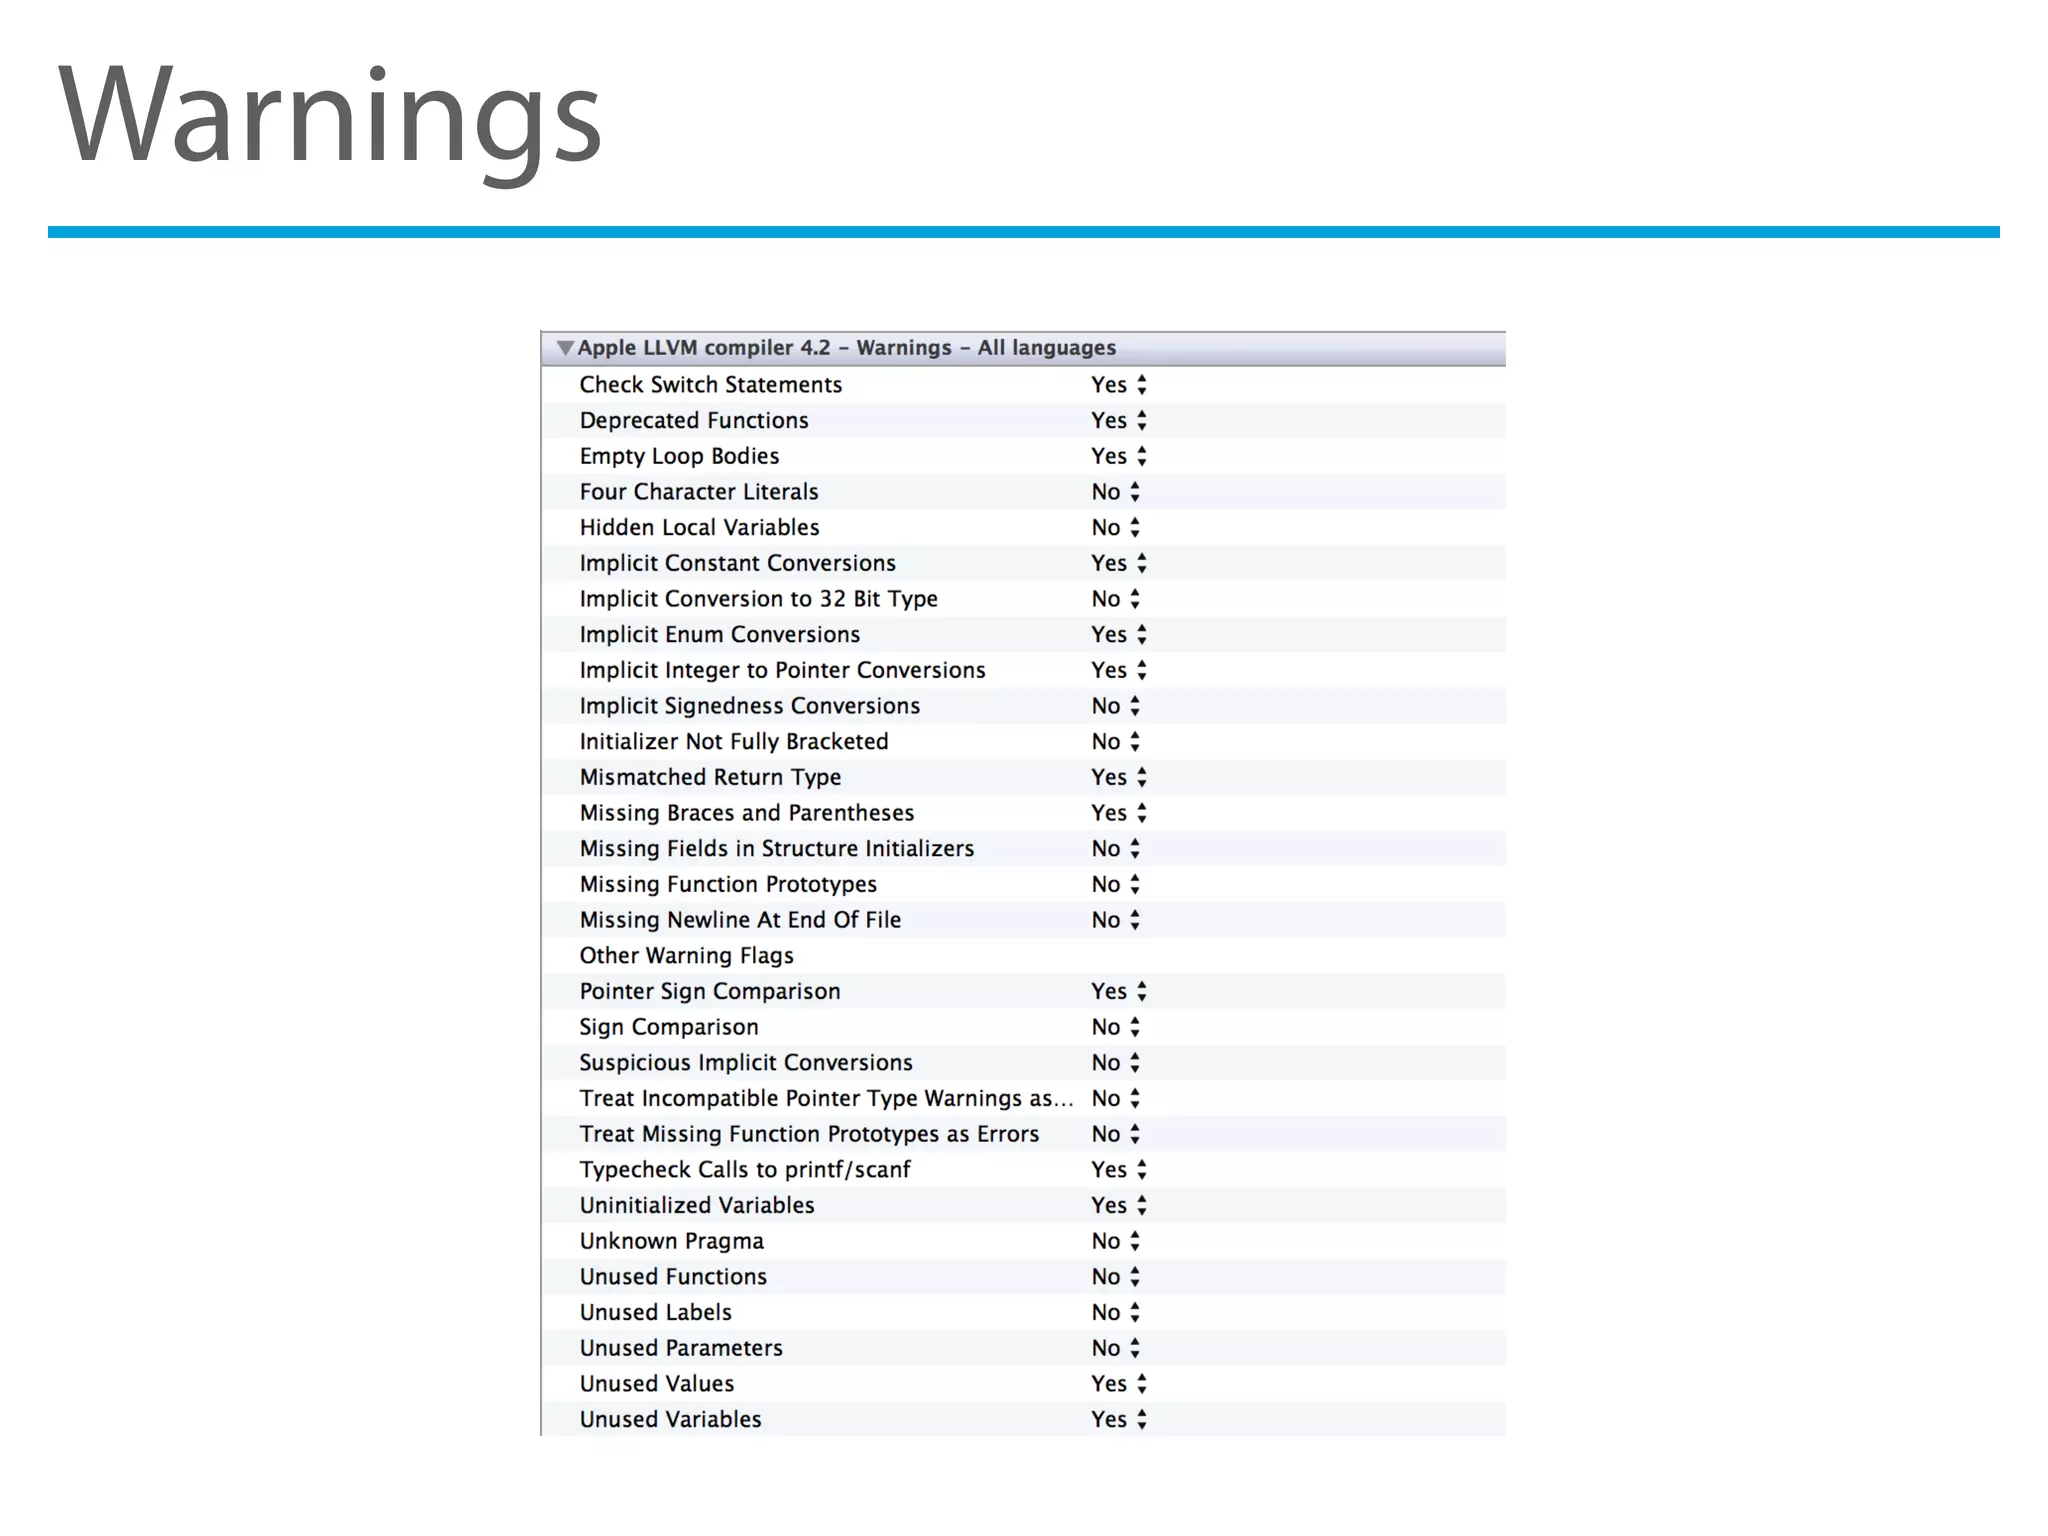
Task: Change Sign Comparison No value
Action: click(x=1116, y=1027)
